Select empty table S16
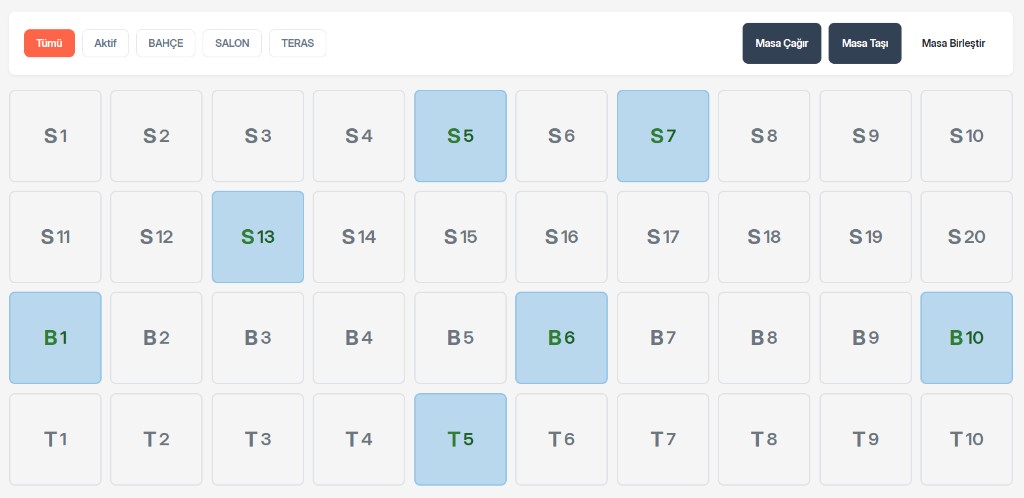The height and width of the screenshot is (498, 1024). click(x=561, y=237)
